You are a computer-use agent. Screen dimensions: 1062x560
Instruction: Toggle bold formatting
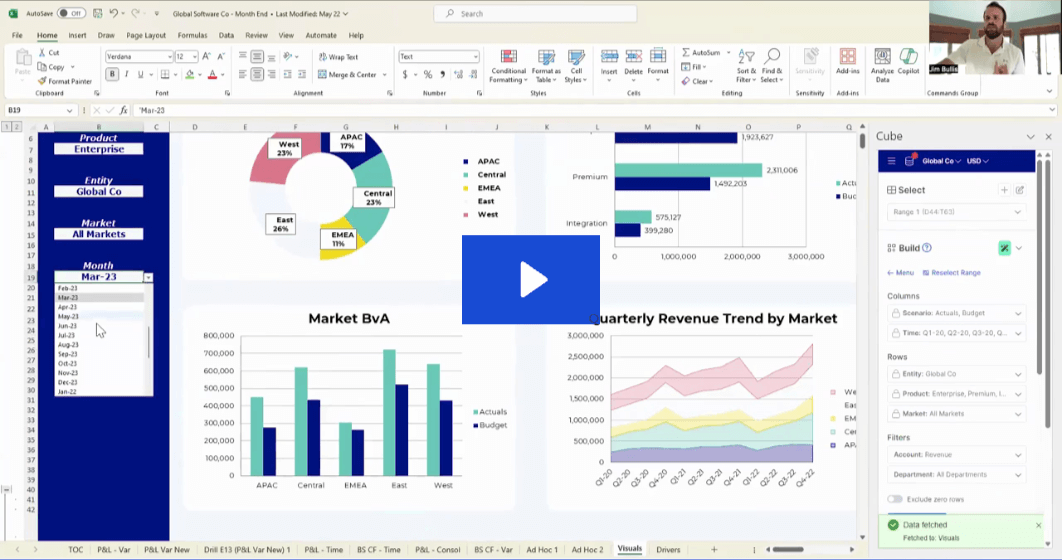(x=112, y=74)
